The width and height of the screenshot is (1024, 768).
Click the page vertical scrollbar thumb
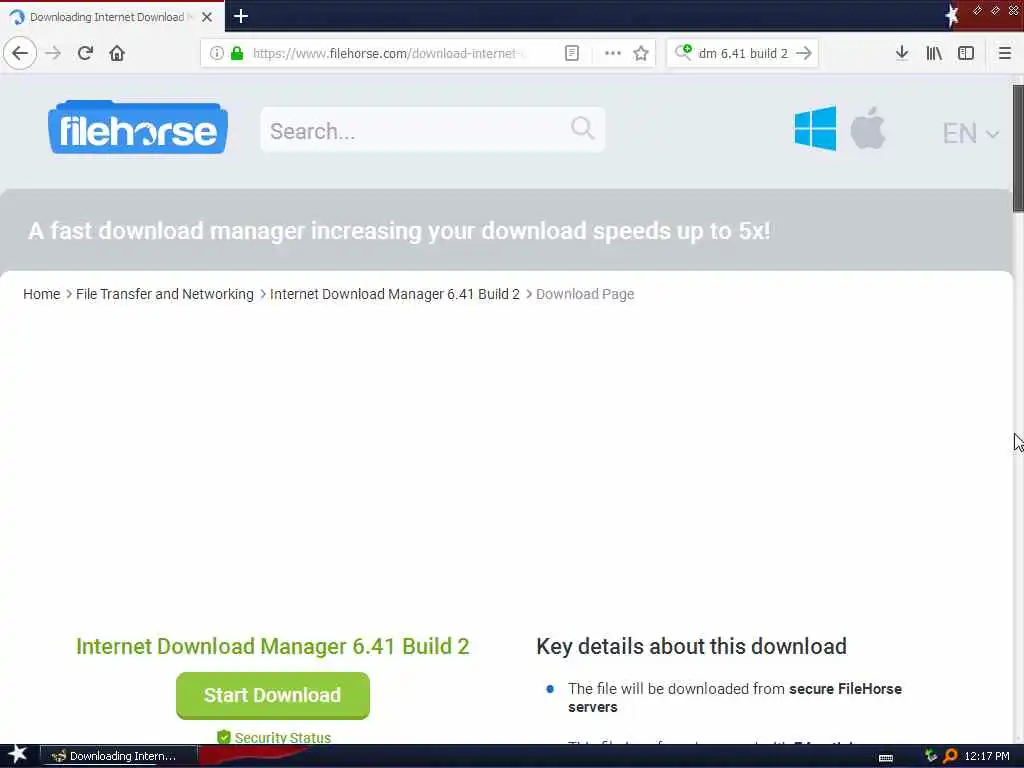click(x=1017, y=148)
